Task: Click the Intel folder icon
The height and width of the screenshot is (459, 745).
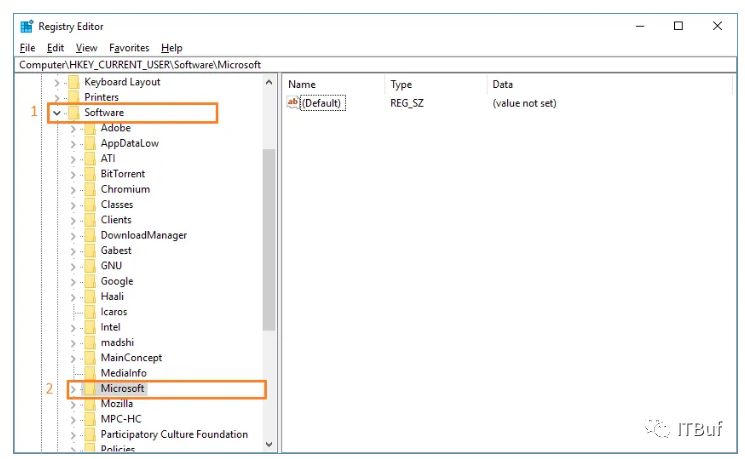Action: 90,327
